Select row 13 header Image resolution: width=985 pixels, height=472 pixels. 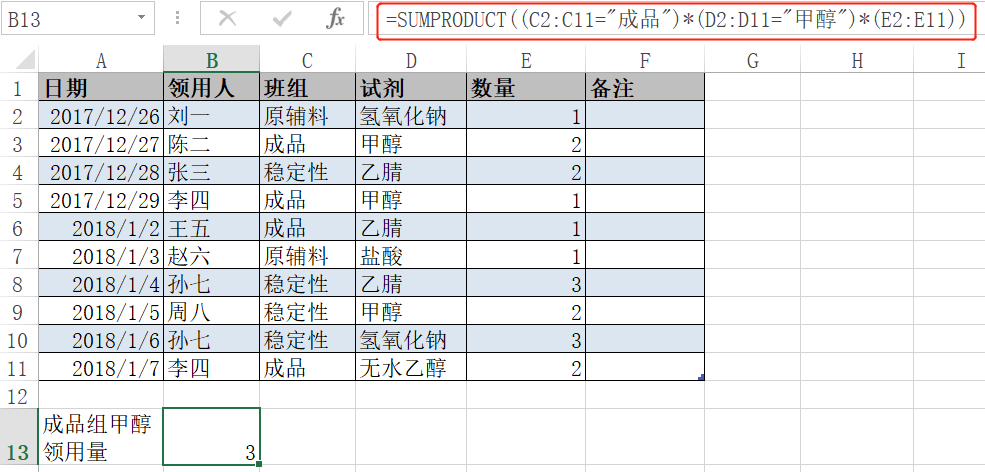(20, 437)
